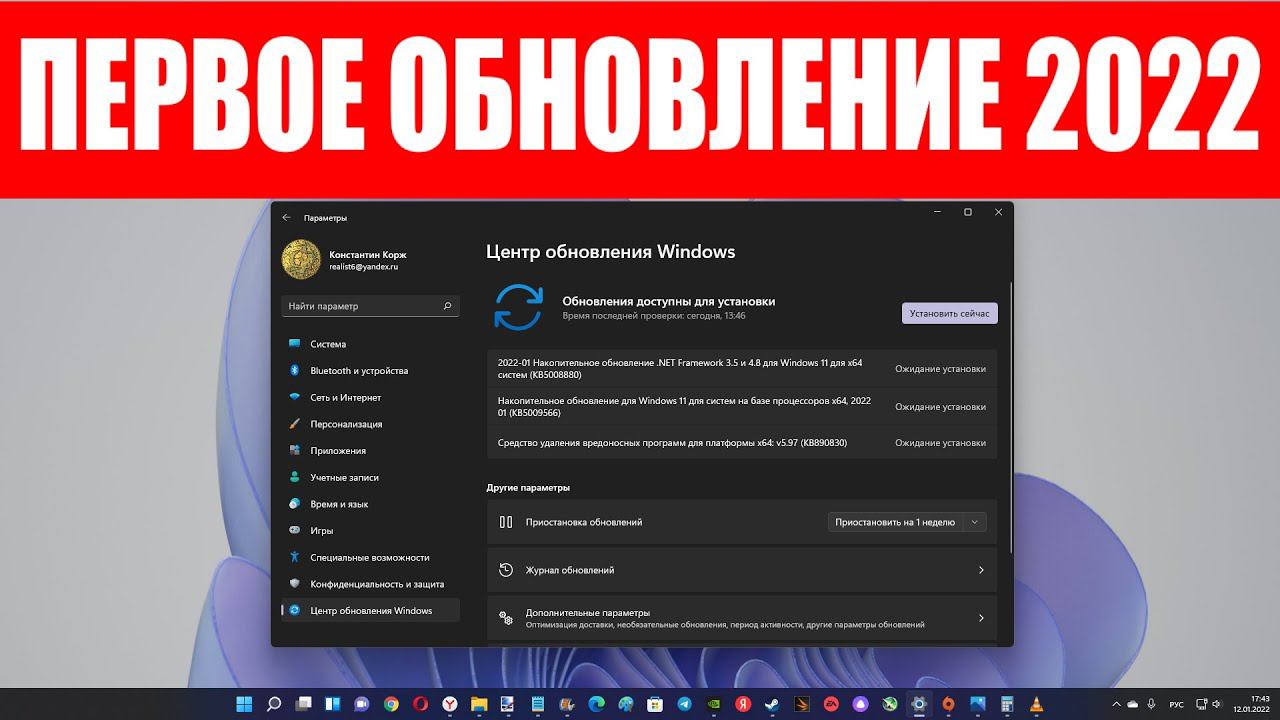The width and height of the screenshot is (1280, 720).
Task: Open Calculator from taskbar
Action: 1007,703
